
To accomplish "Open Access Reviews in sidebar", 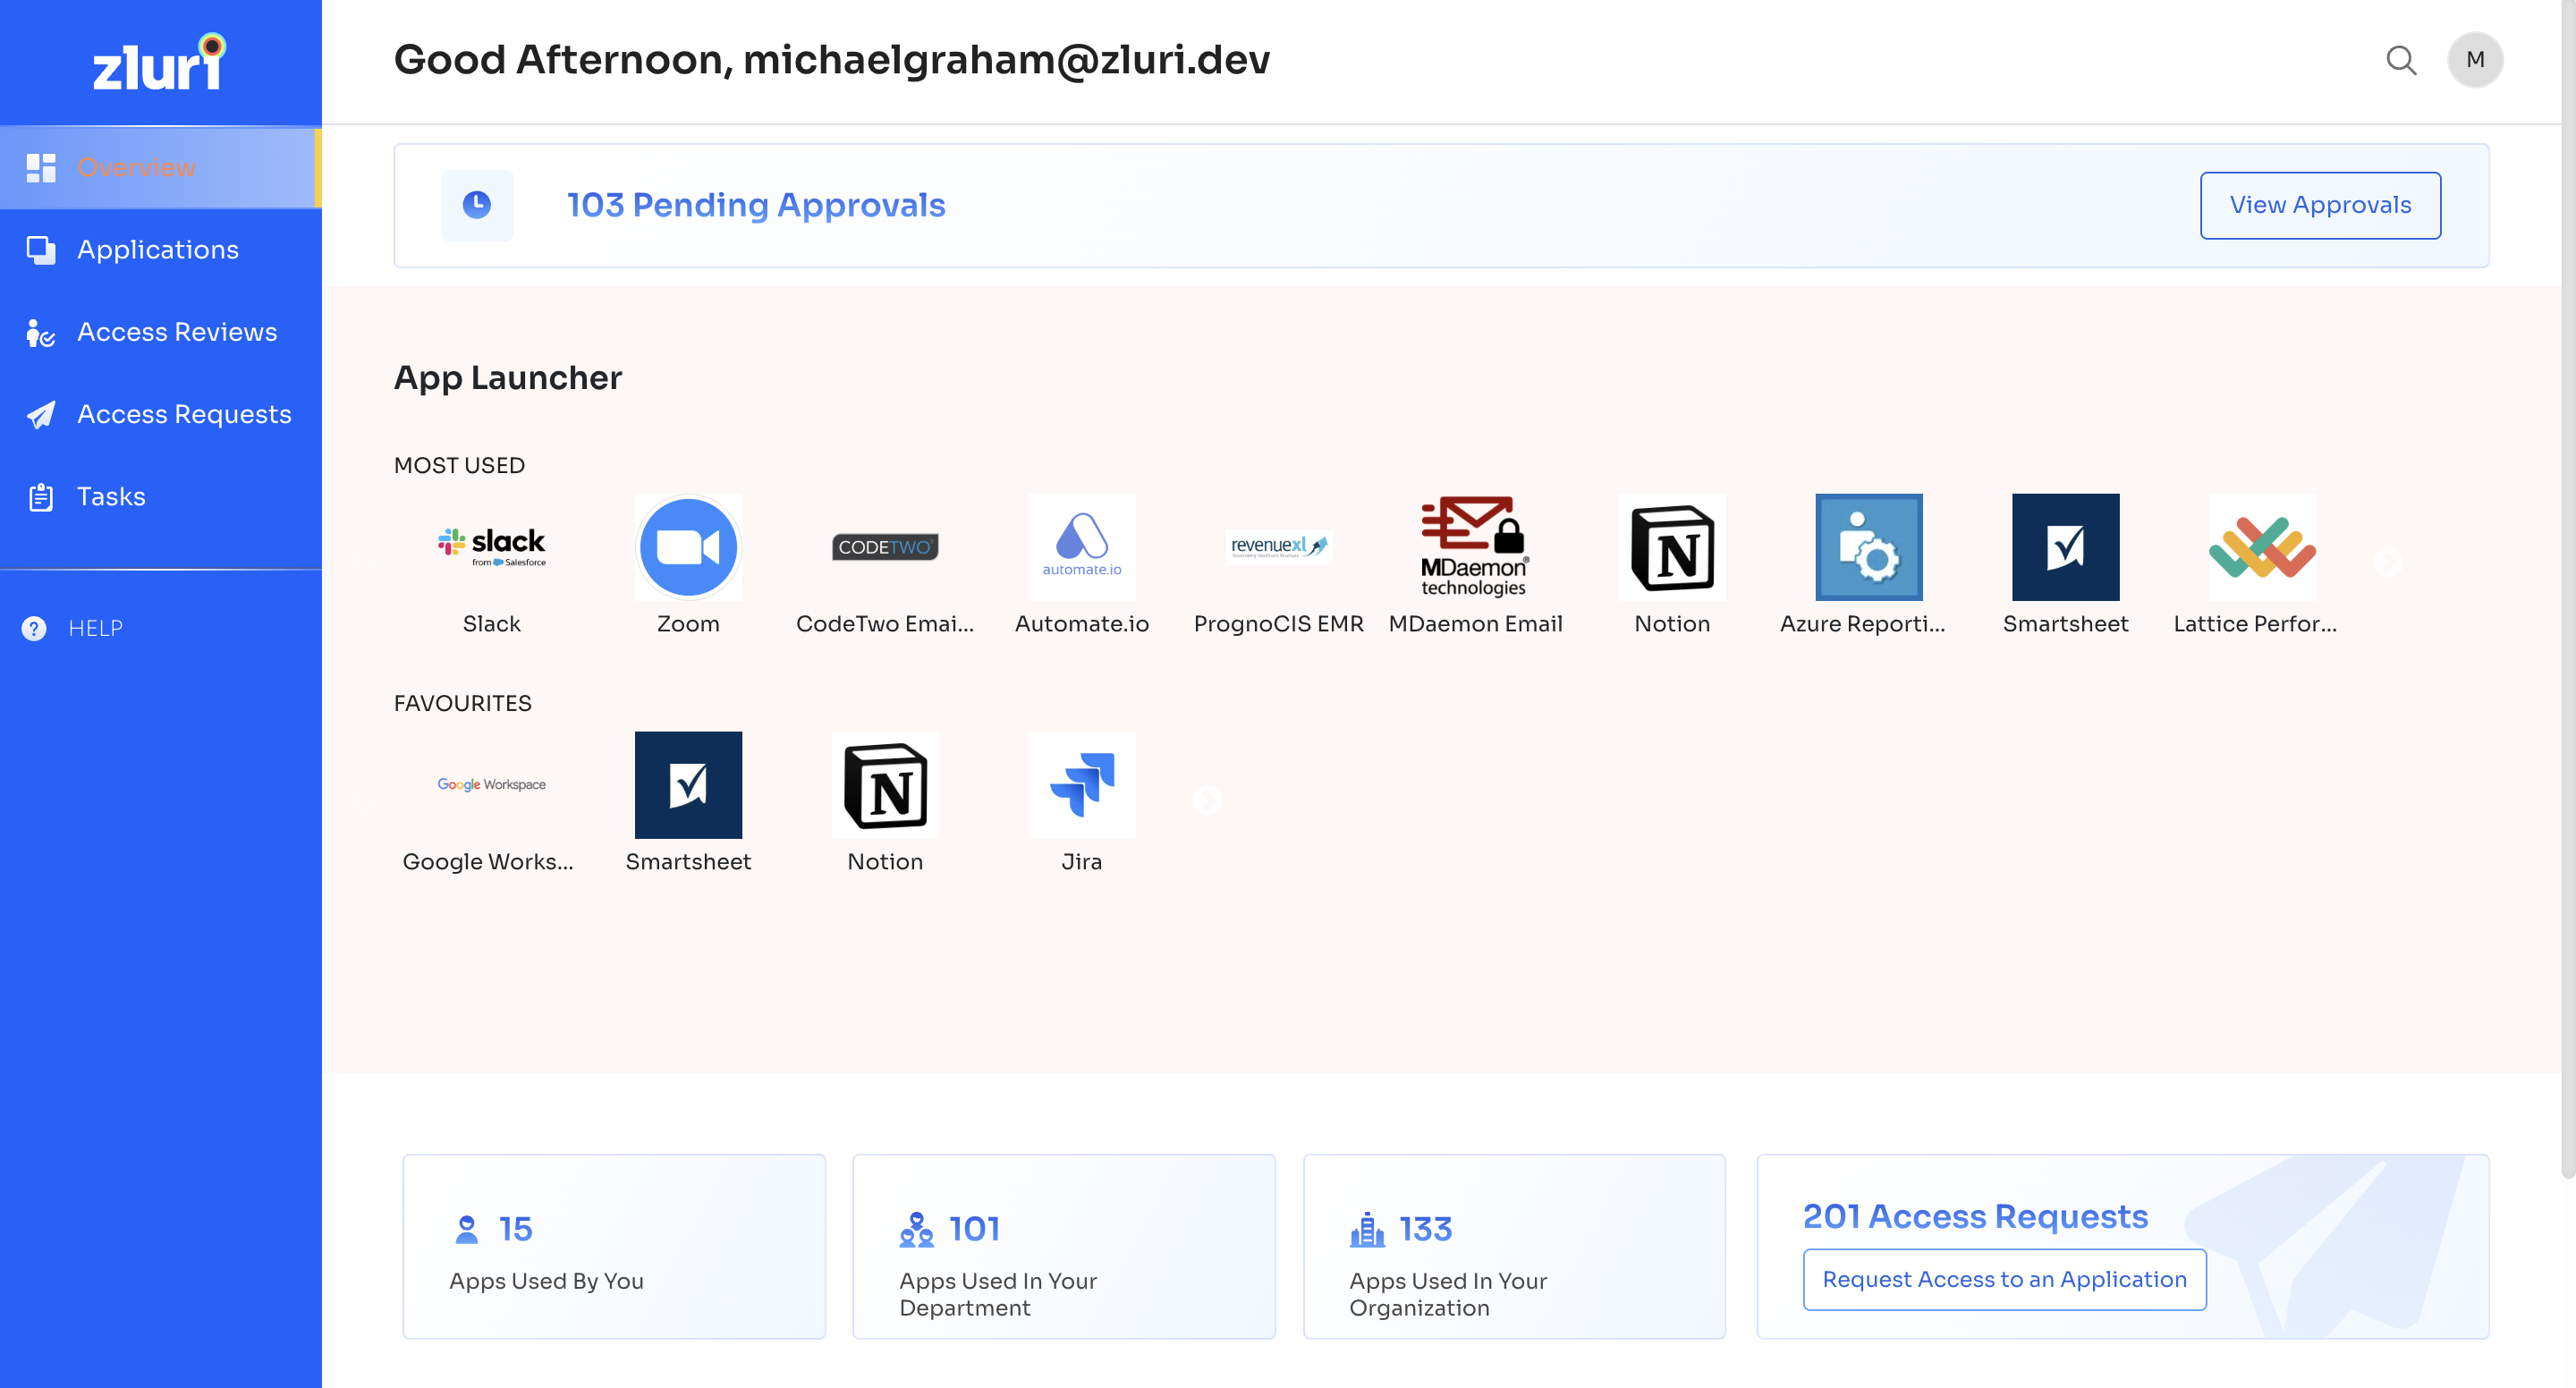I will pos(176,332).
